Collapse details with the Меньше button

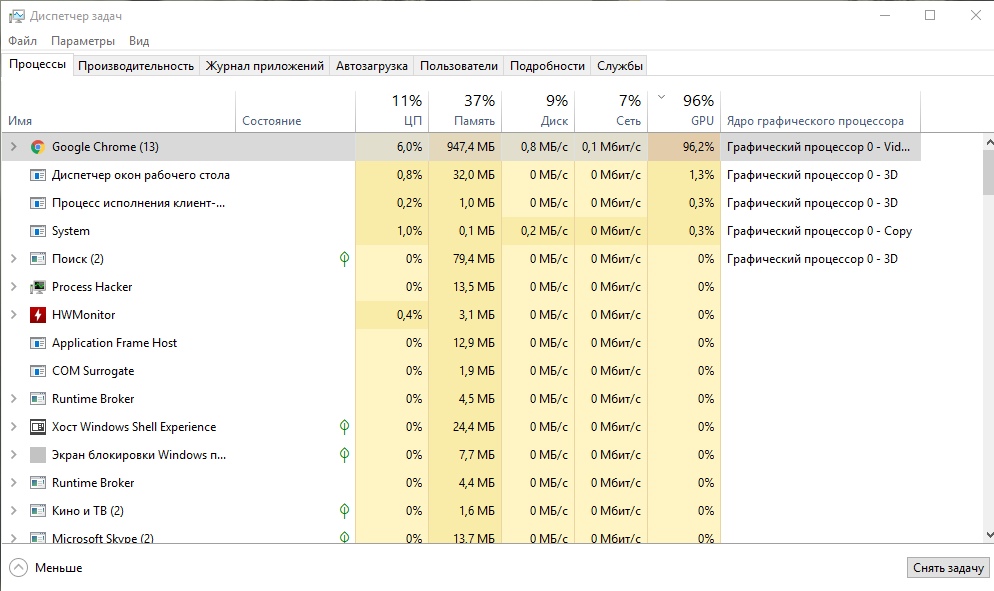pyautogui.click(x=45, y=568)
